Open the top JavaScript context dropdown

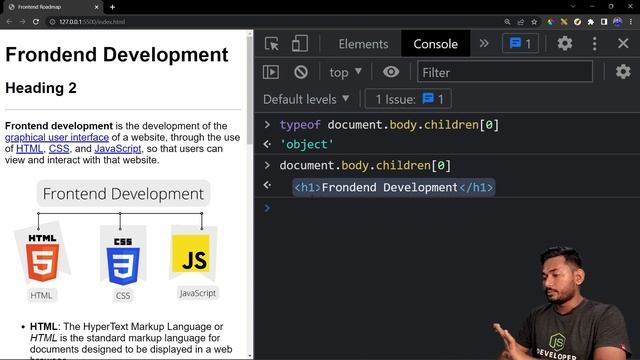tap(345, 72)
